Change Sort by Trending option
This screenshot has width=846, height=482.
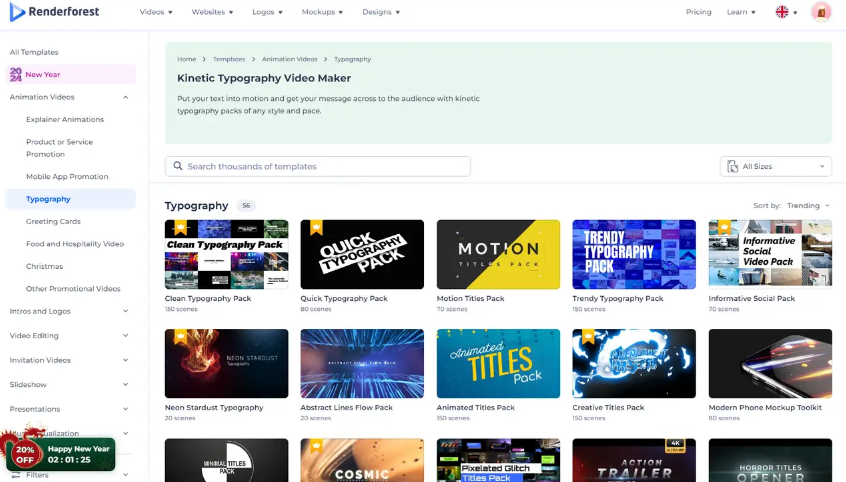pyautogui.click(x=808, y=206)
